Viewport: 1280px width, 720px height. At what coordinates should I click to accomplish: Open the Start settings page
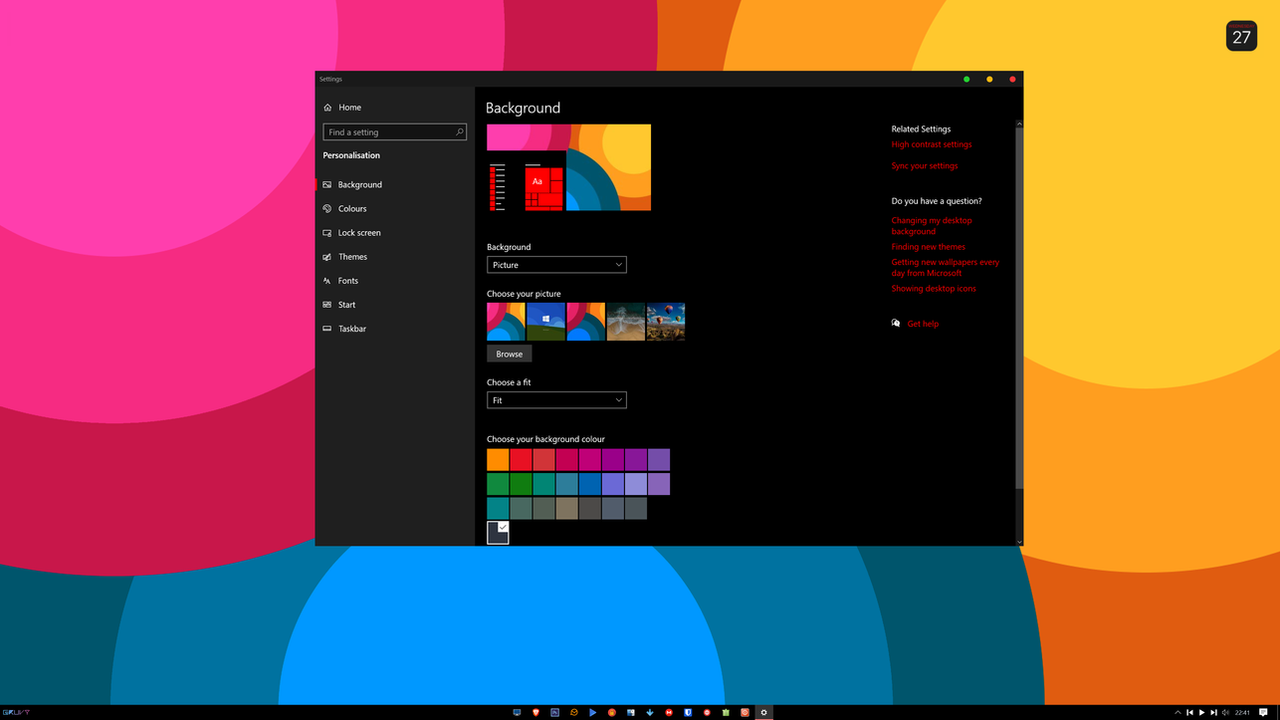395,305
